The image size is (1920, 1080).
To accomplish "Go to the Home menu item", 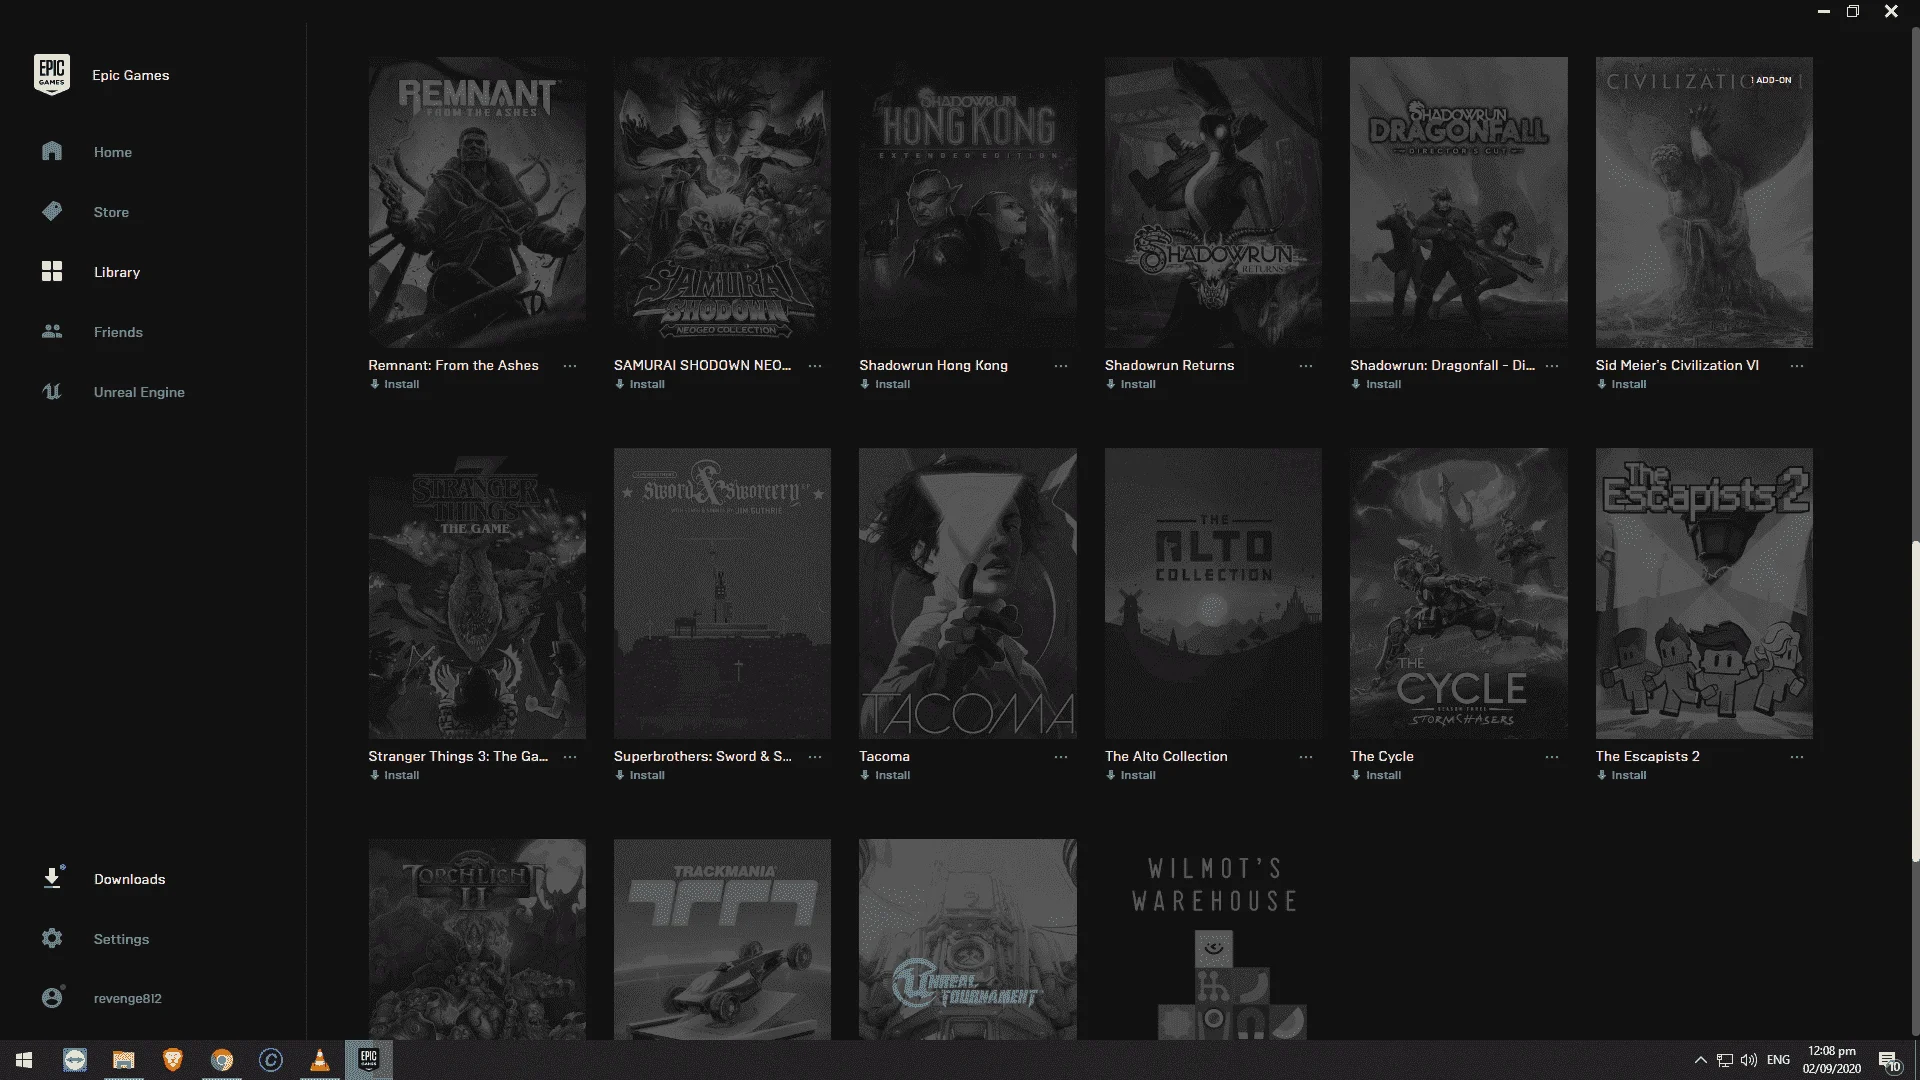I will pos(113,152).
